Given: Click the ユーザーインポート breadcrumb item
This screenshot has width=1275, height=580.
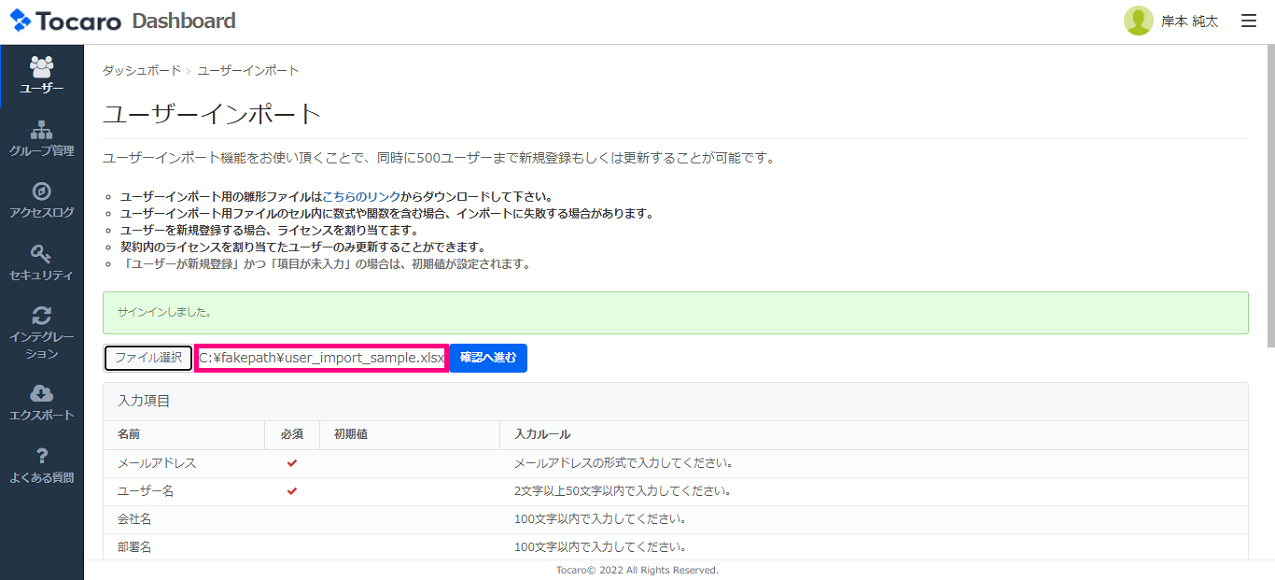Looking at the screenshot, I should (x=248, y=71).
